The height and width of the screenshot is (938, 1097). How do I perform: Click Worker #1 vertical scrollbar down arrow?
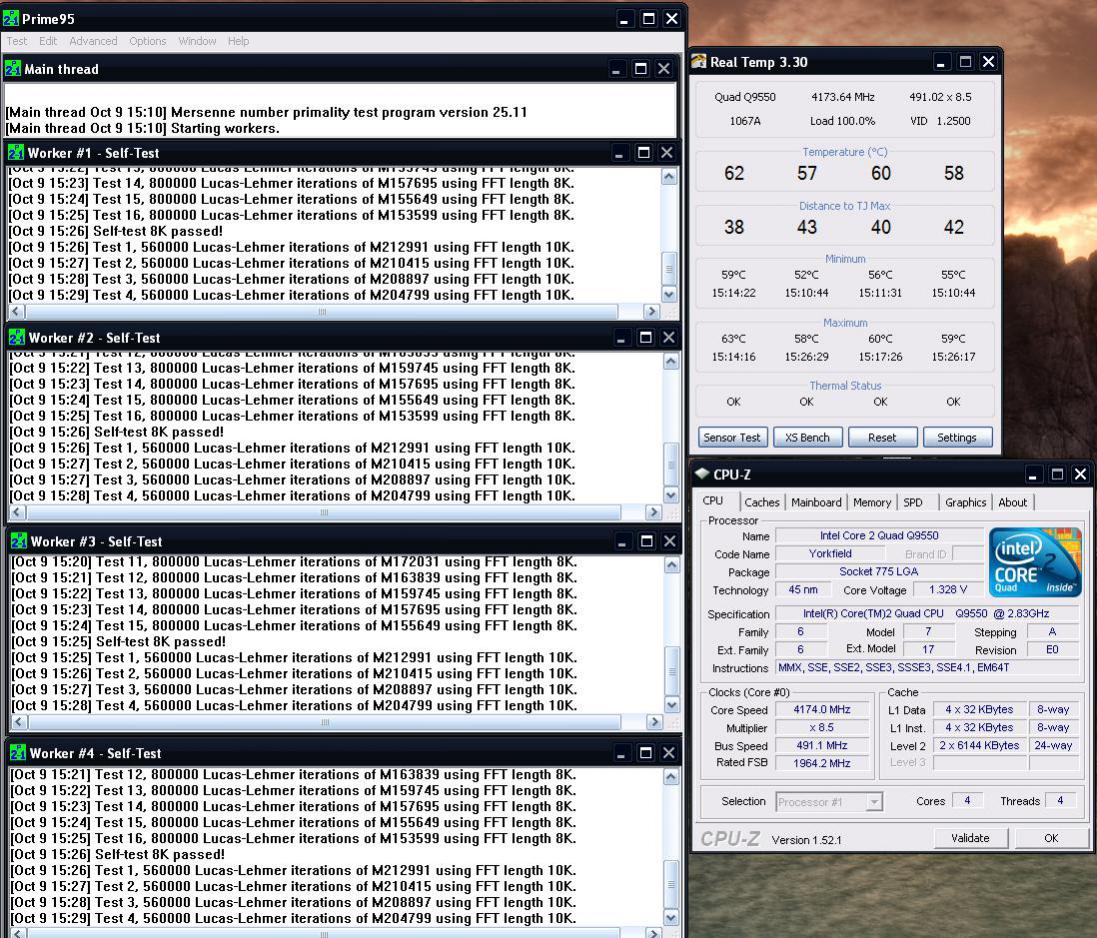[x=669, y=294]
